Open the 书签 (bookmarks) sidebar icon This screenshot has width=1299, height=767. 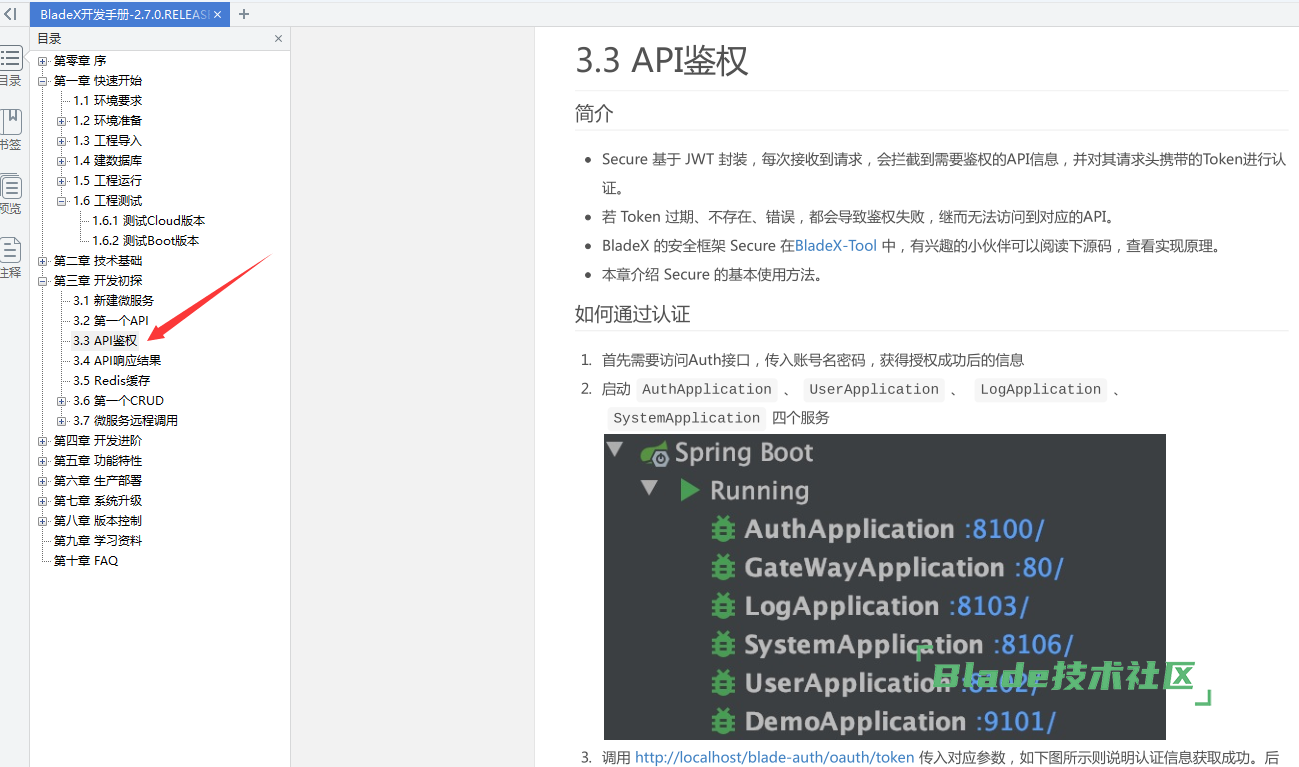click(x=10, y=129)
